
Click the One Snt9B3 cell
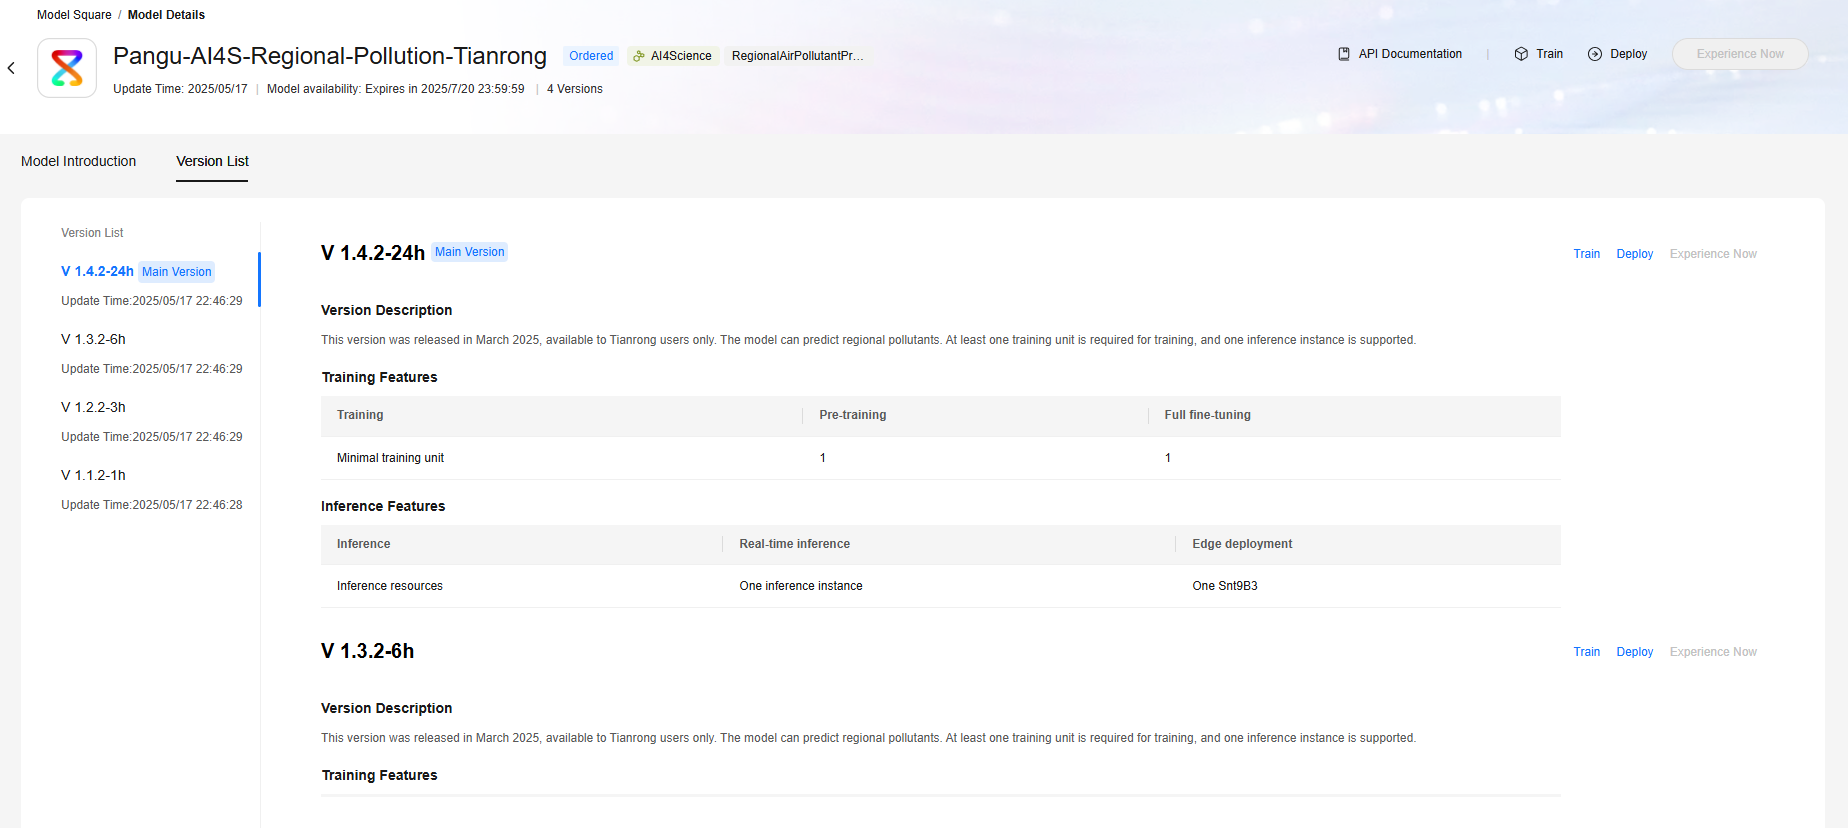click(x=1225, y=586)
